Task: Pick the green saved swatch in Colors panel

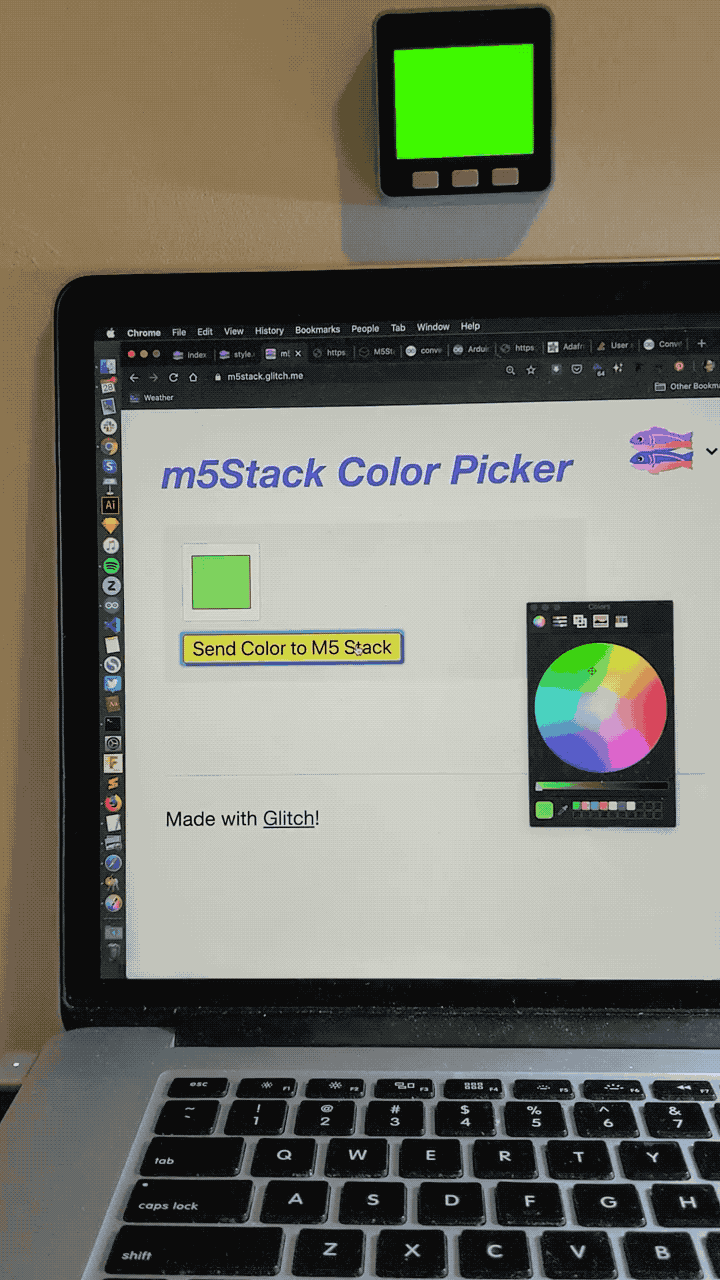Action: point(576,805)
